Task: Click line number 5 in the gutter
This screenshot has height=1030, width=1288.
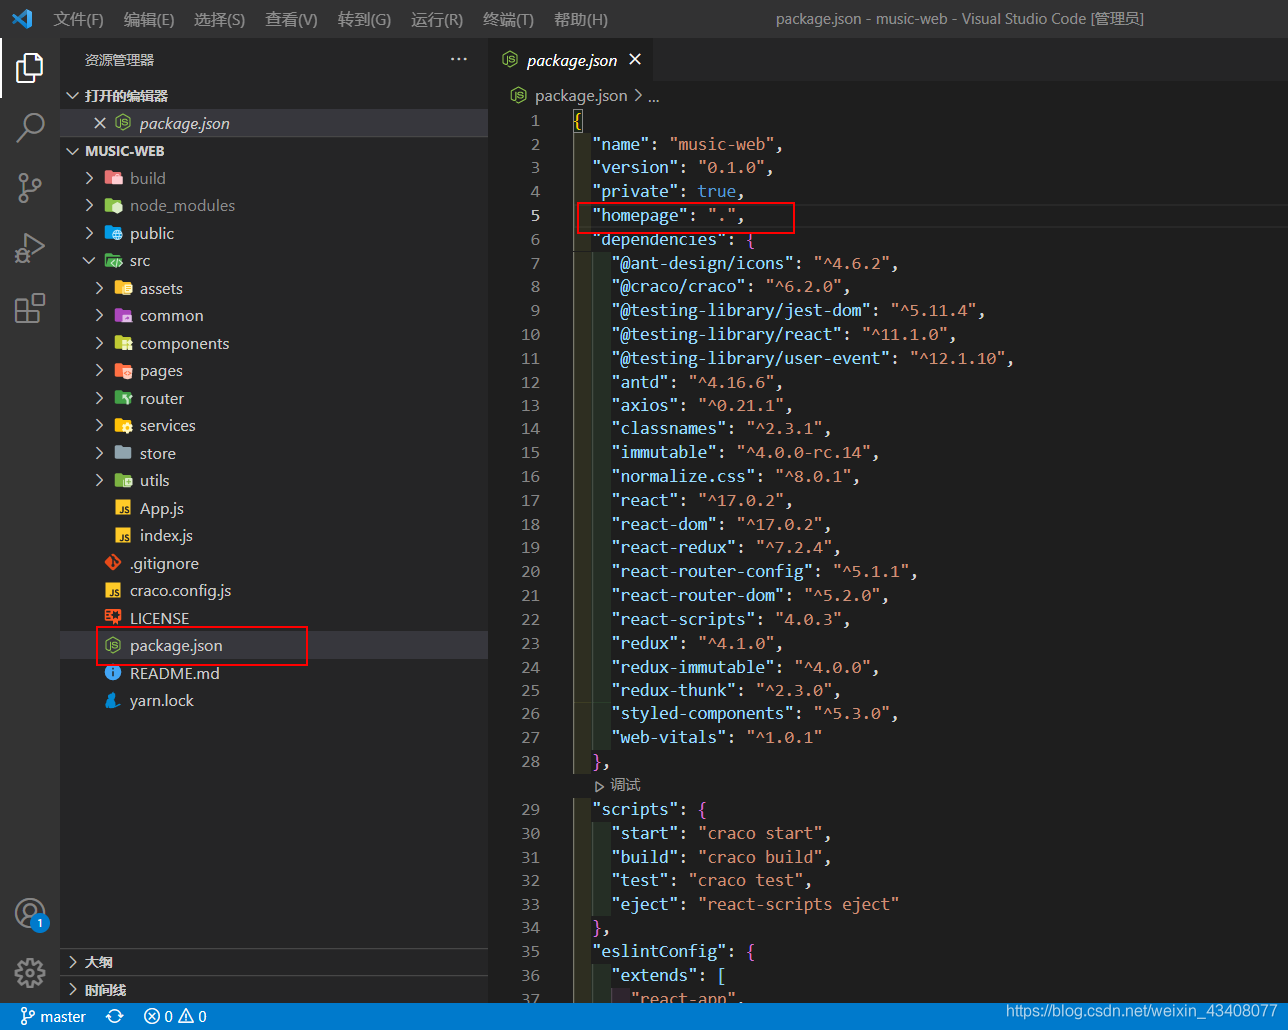Action: tap(535, 215)
